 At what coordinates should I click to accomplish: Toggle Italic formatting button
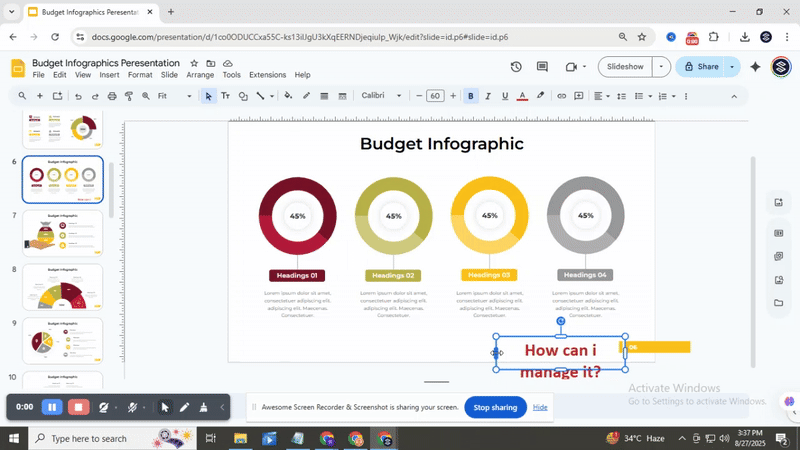(488, 96)
